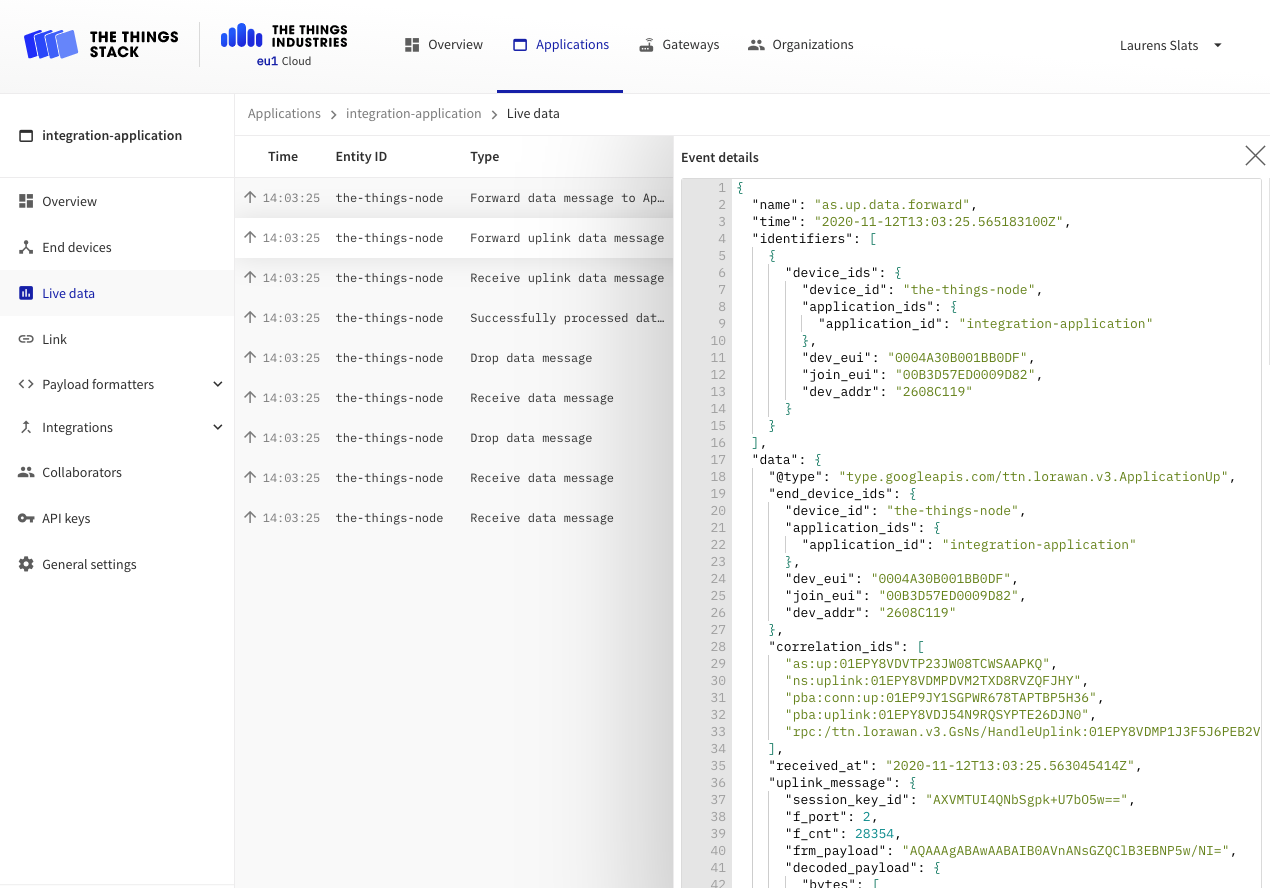Click the End devices icon in sidebar
This screenshot has width=1270, height=888.
(26, 247)
